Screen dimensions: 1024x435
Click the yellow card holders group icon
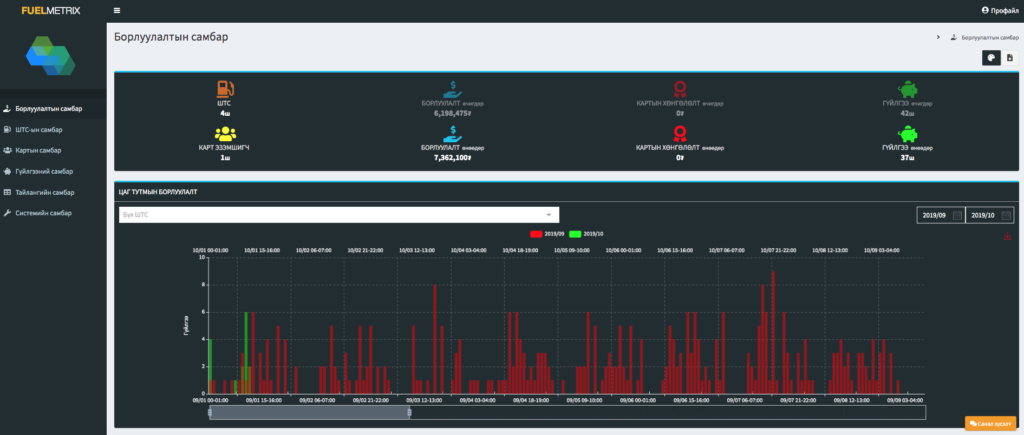225,134
